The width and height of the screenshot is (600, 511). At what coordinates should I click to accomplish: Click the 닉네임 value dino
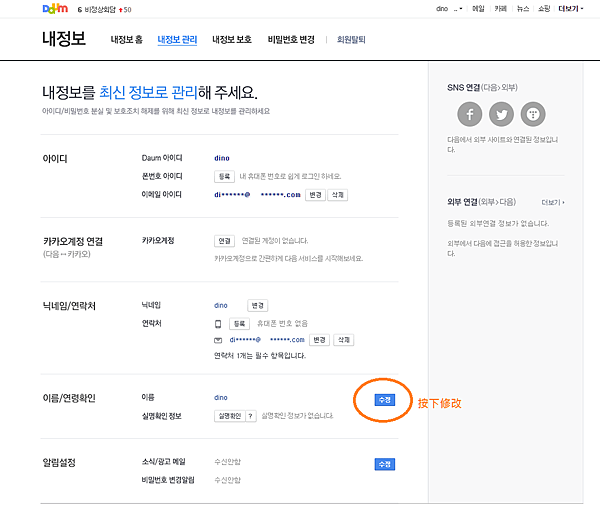pyautogui.click(x=221, y=305)
